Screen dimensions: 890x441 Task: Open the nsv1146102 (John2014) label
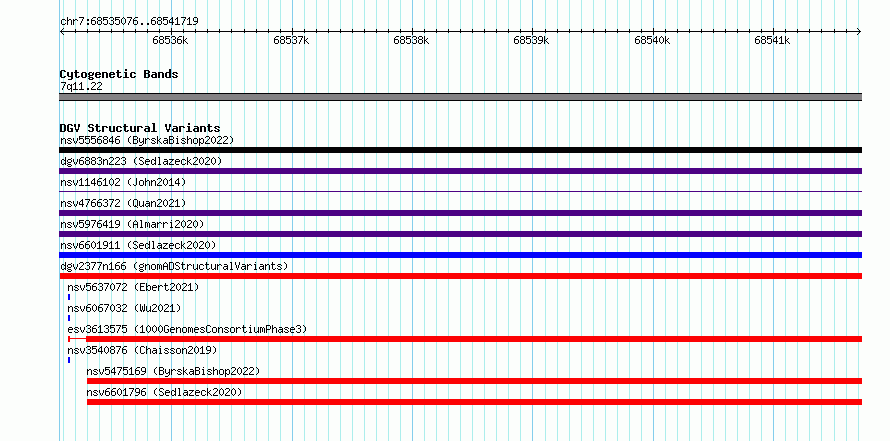[x=123, y=182]
